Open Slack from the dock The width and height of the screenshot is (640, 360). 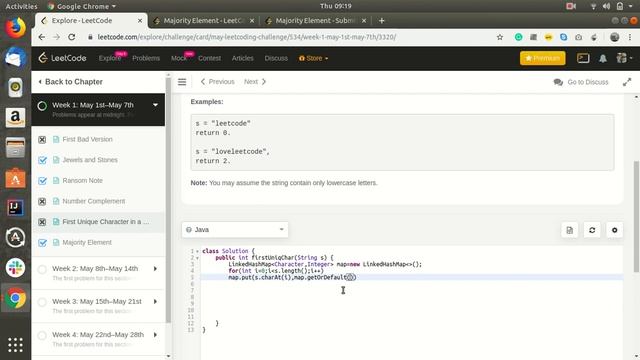(x=16, y=268)
